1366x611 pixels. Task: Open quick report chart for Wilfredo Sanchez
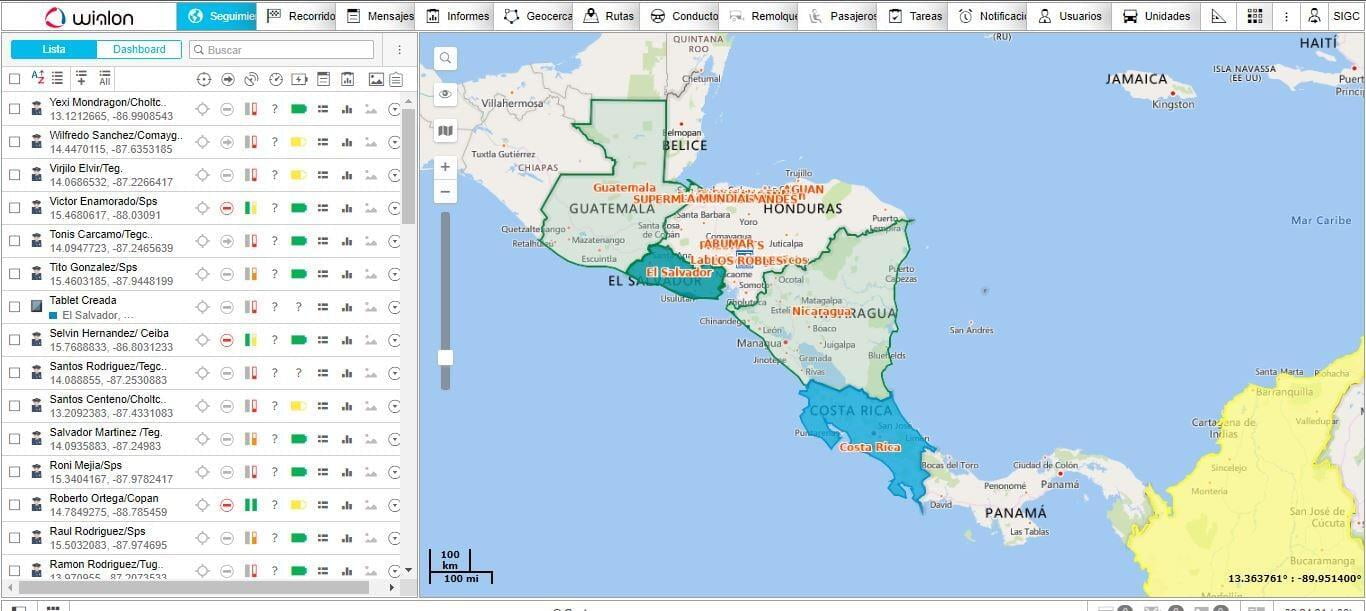click(x=347, y=142)
